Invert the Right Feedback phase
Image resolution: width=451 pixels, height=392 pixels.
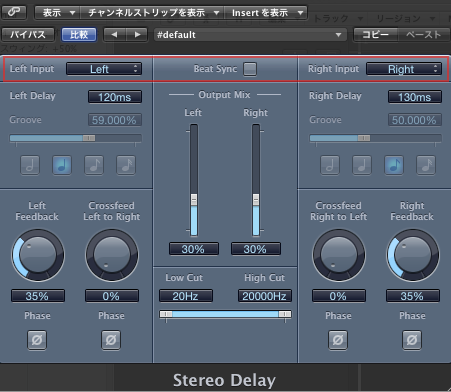[412, 340]
